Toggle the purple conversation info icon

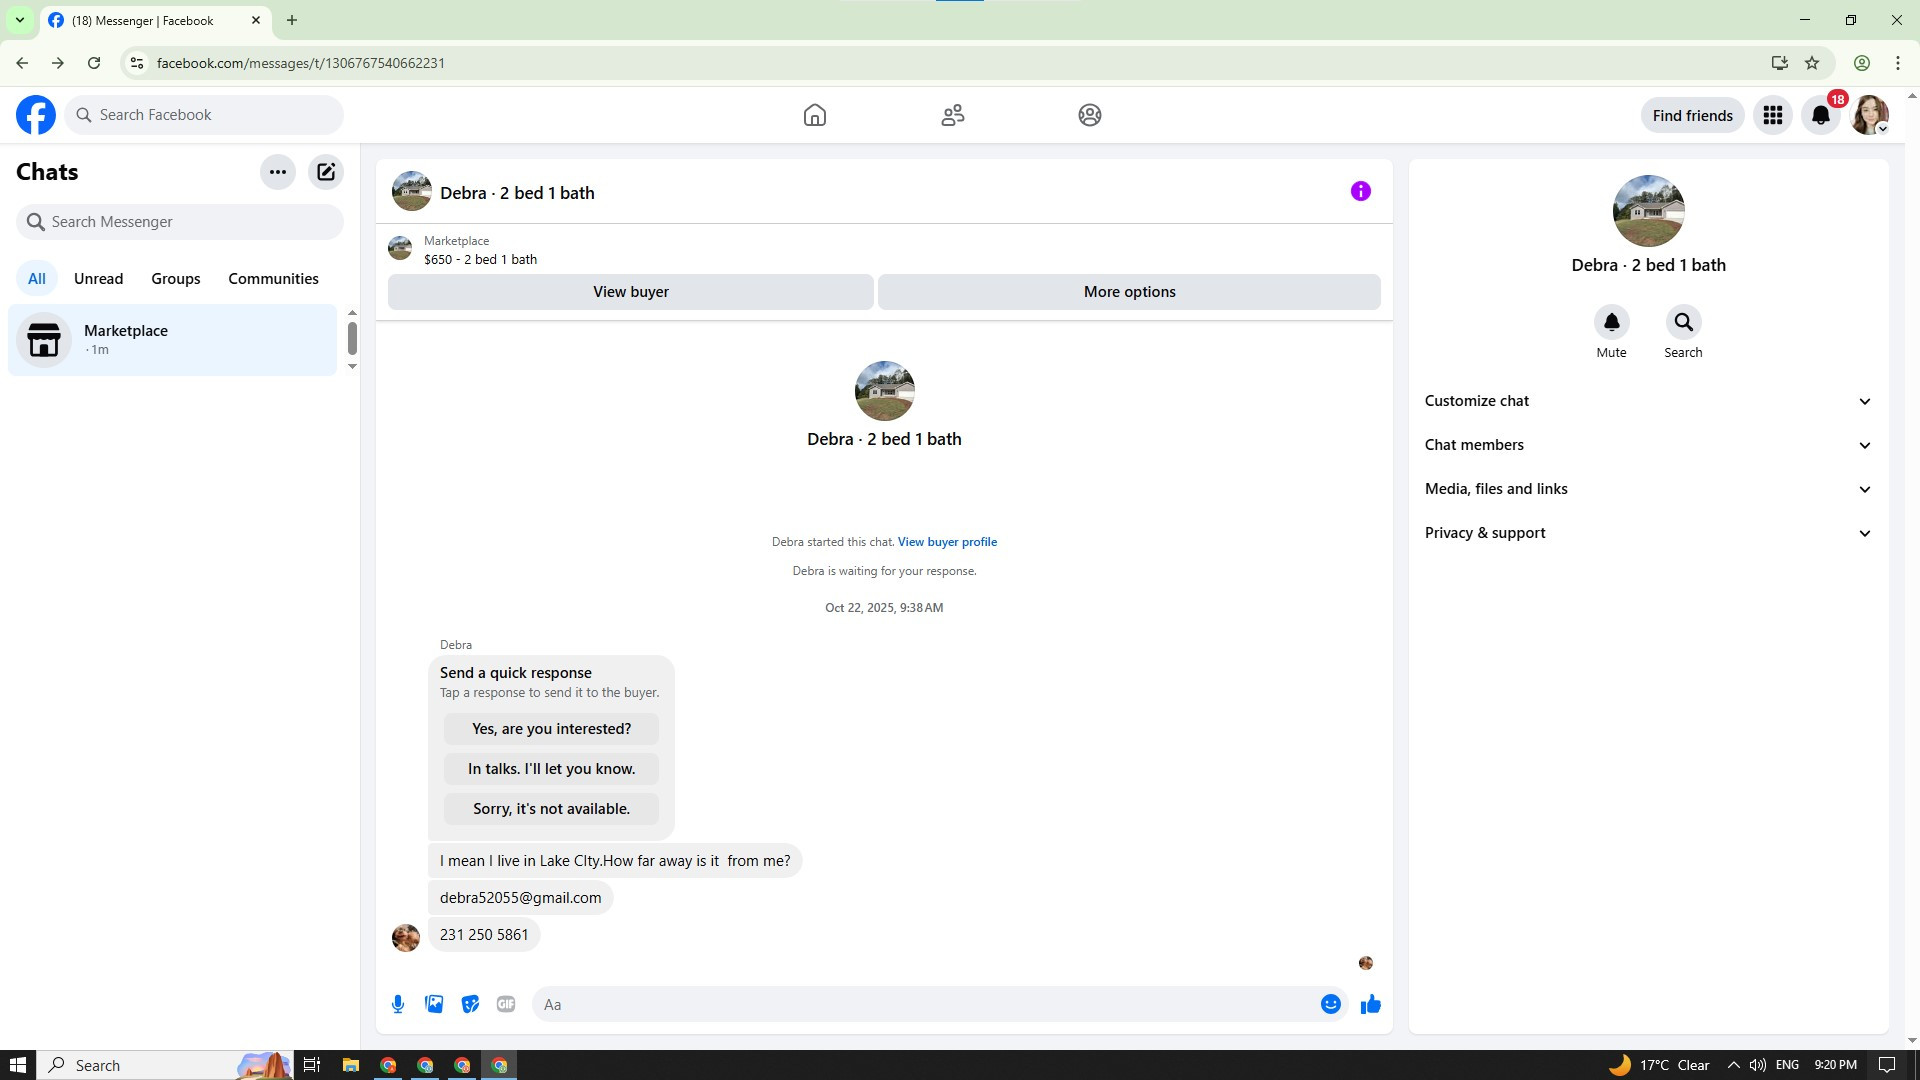1360,191
